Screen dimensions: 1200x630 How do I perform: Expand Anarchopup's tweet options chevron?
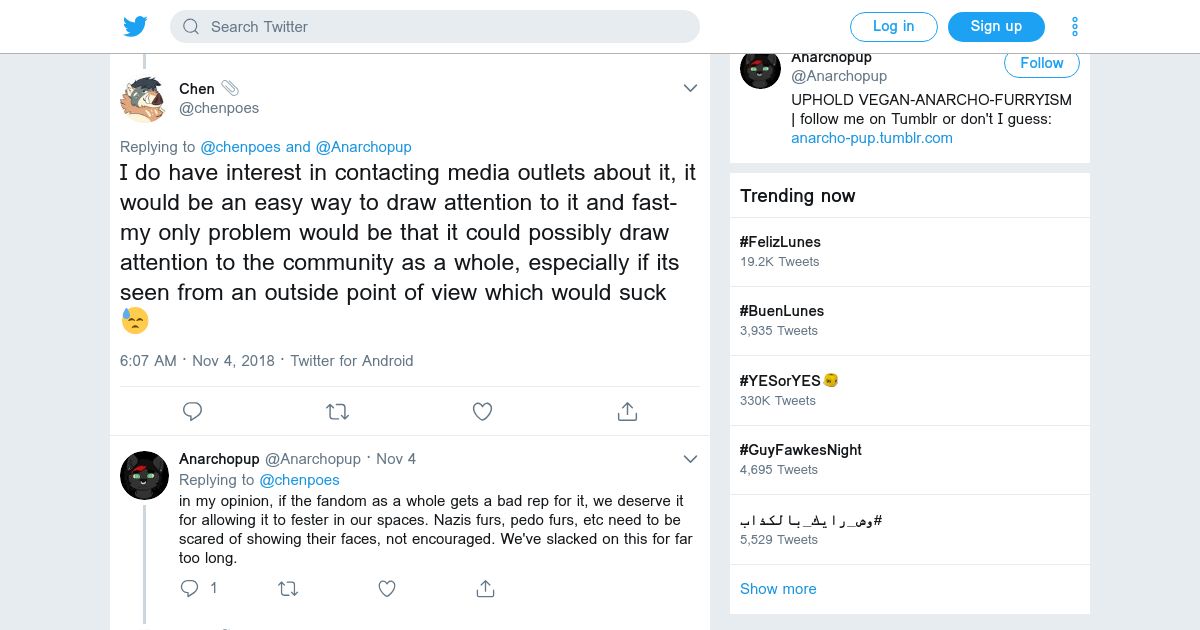690,459
